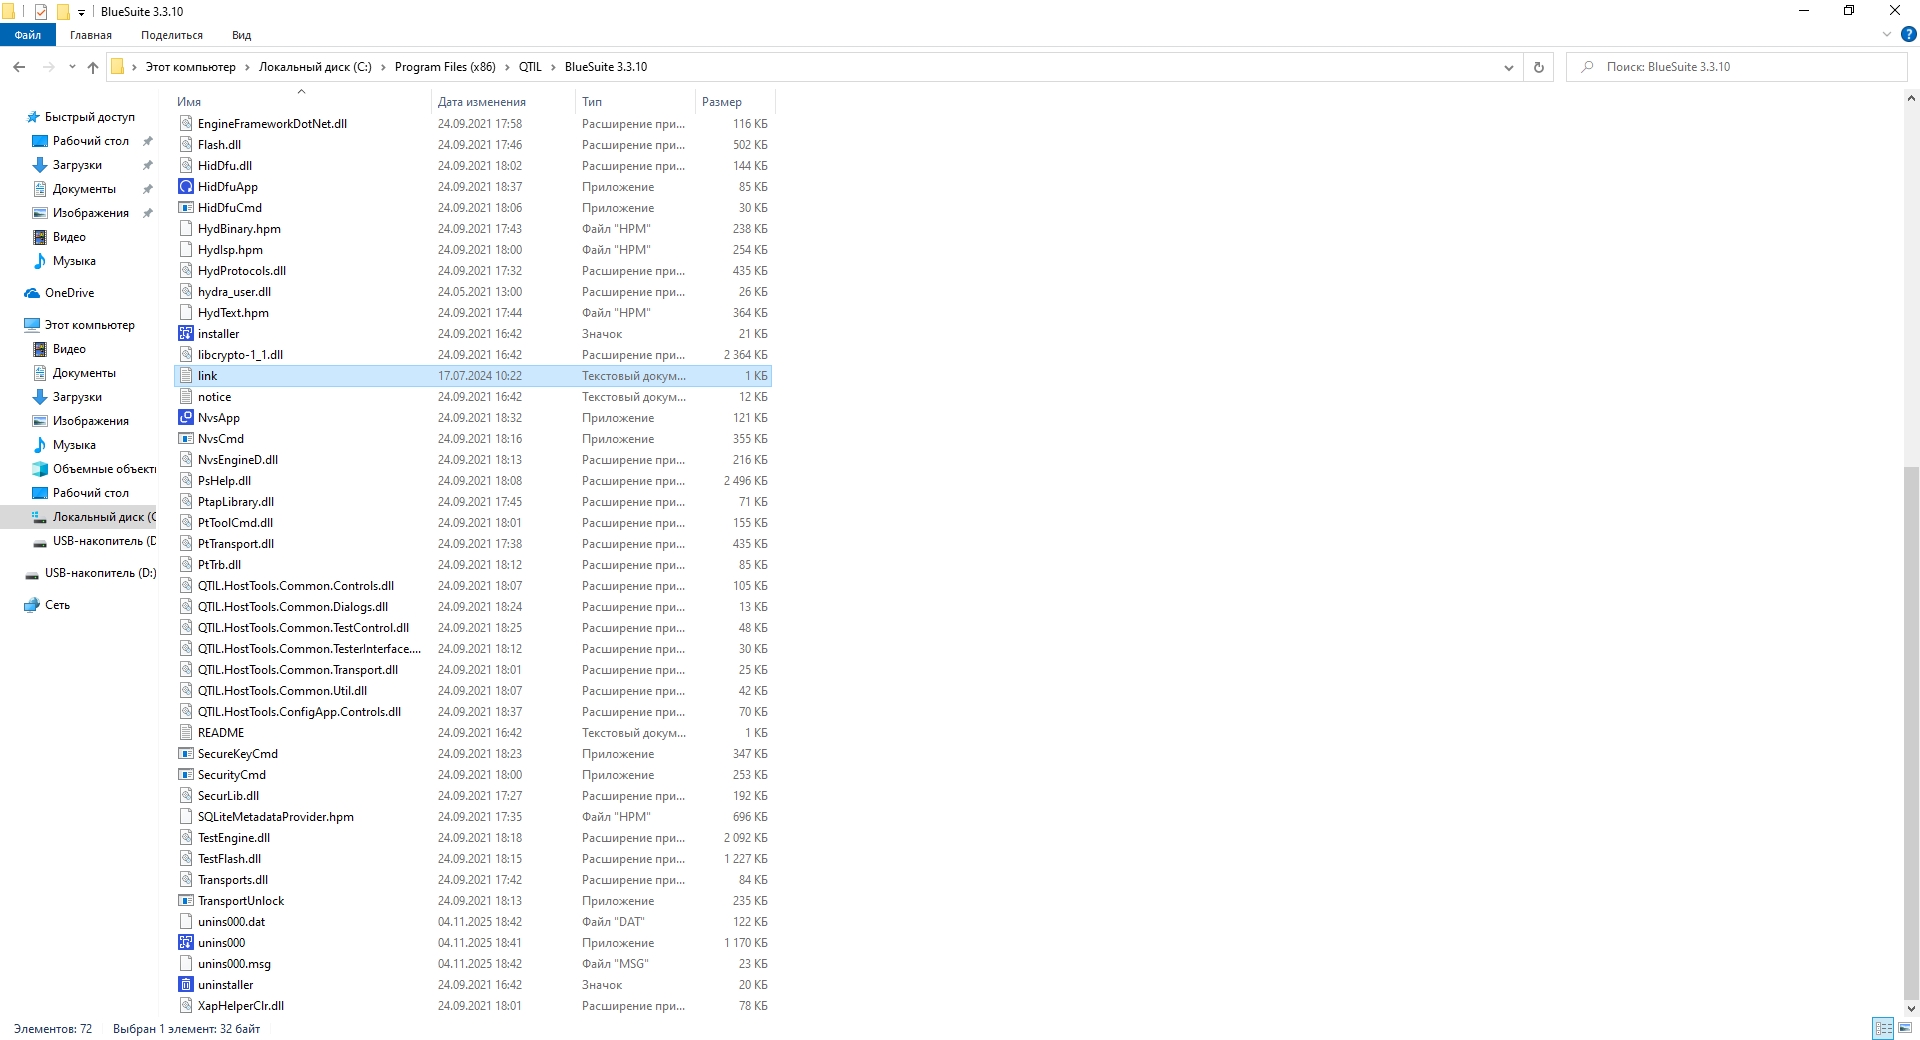Click the vertical scrollbar of the file list

1911,700
